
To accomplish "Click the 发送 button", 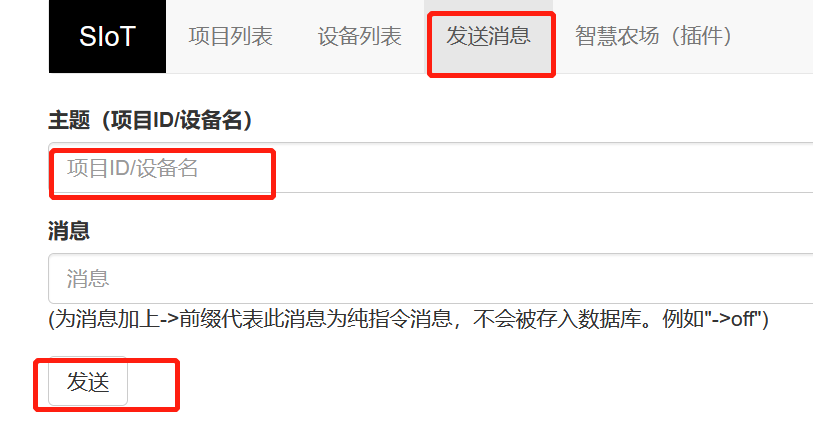I will pyautogui.click(x=88, y=381).
